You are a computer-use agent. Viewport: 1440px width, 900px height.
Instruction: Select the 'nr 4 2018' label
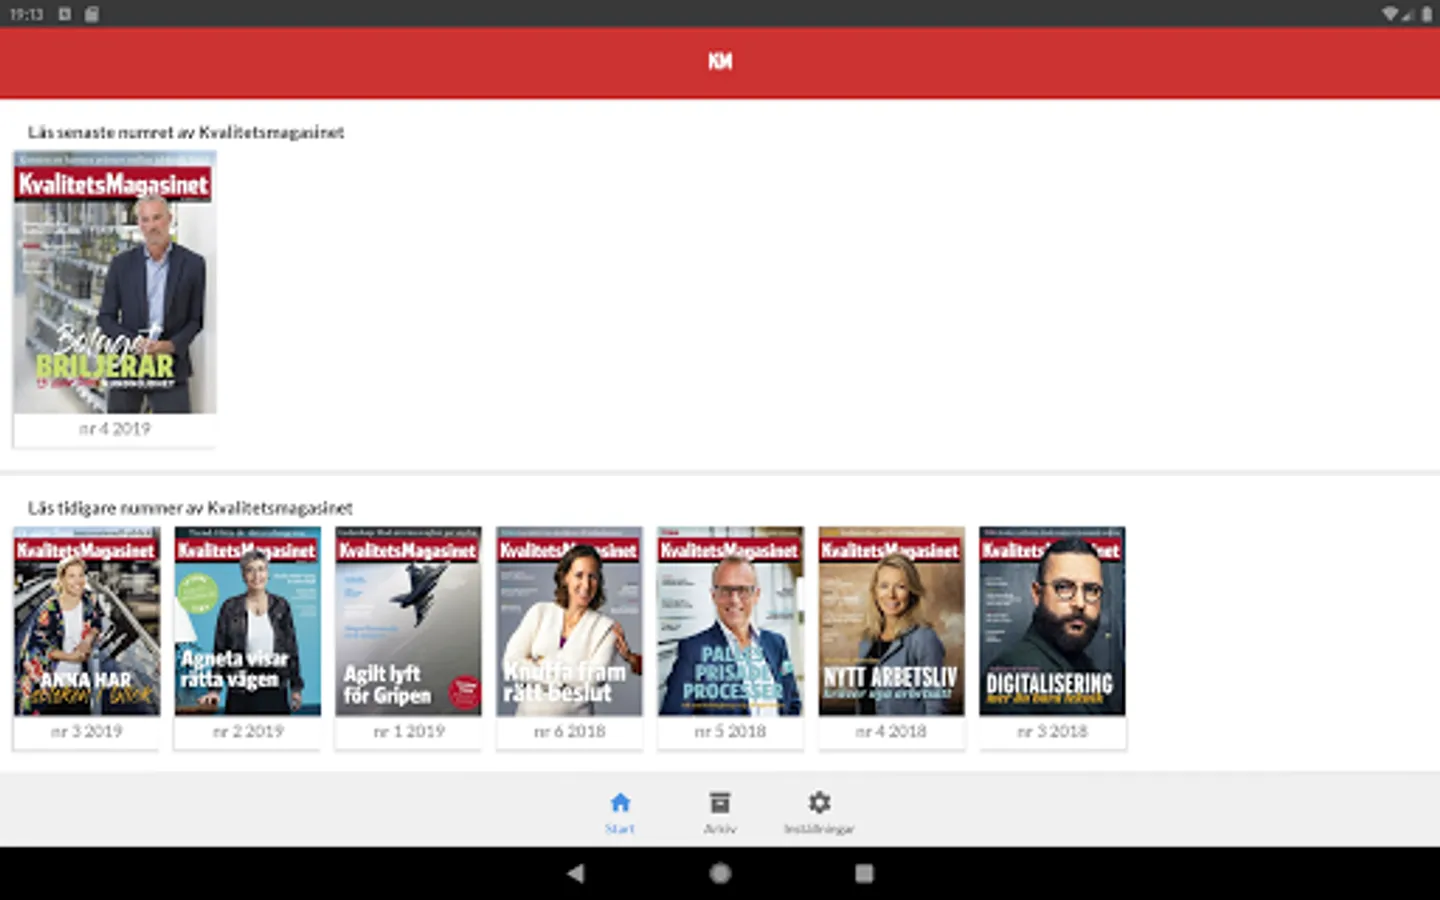[892, 731]
